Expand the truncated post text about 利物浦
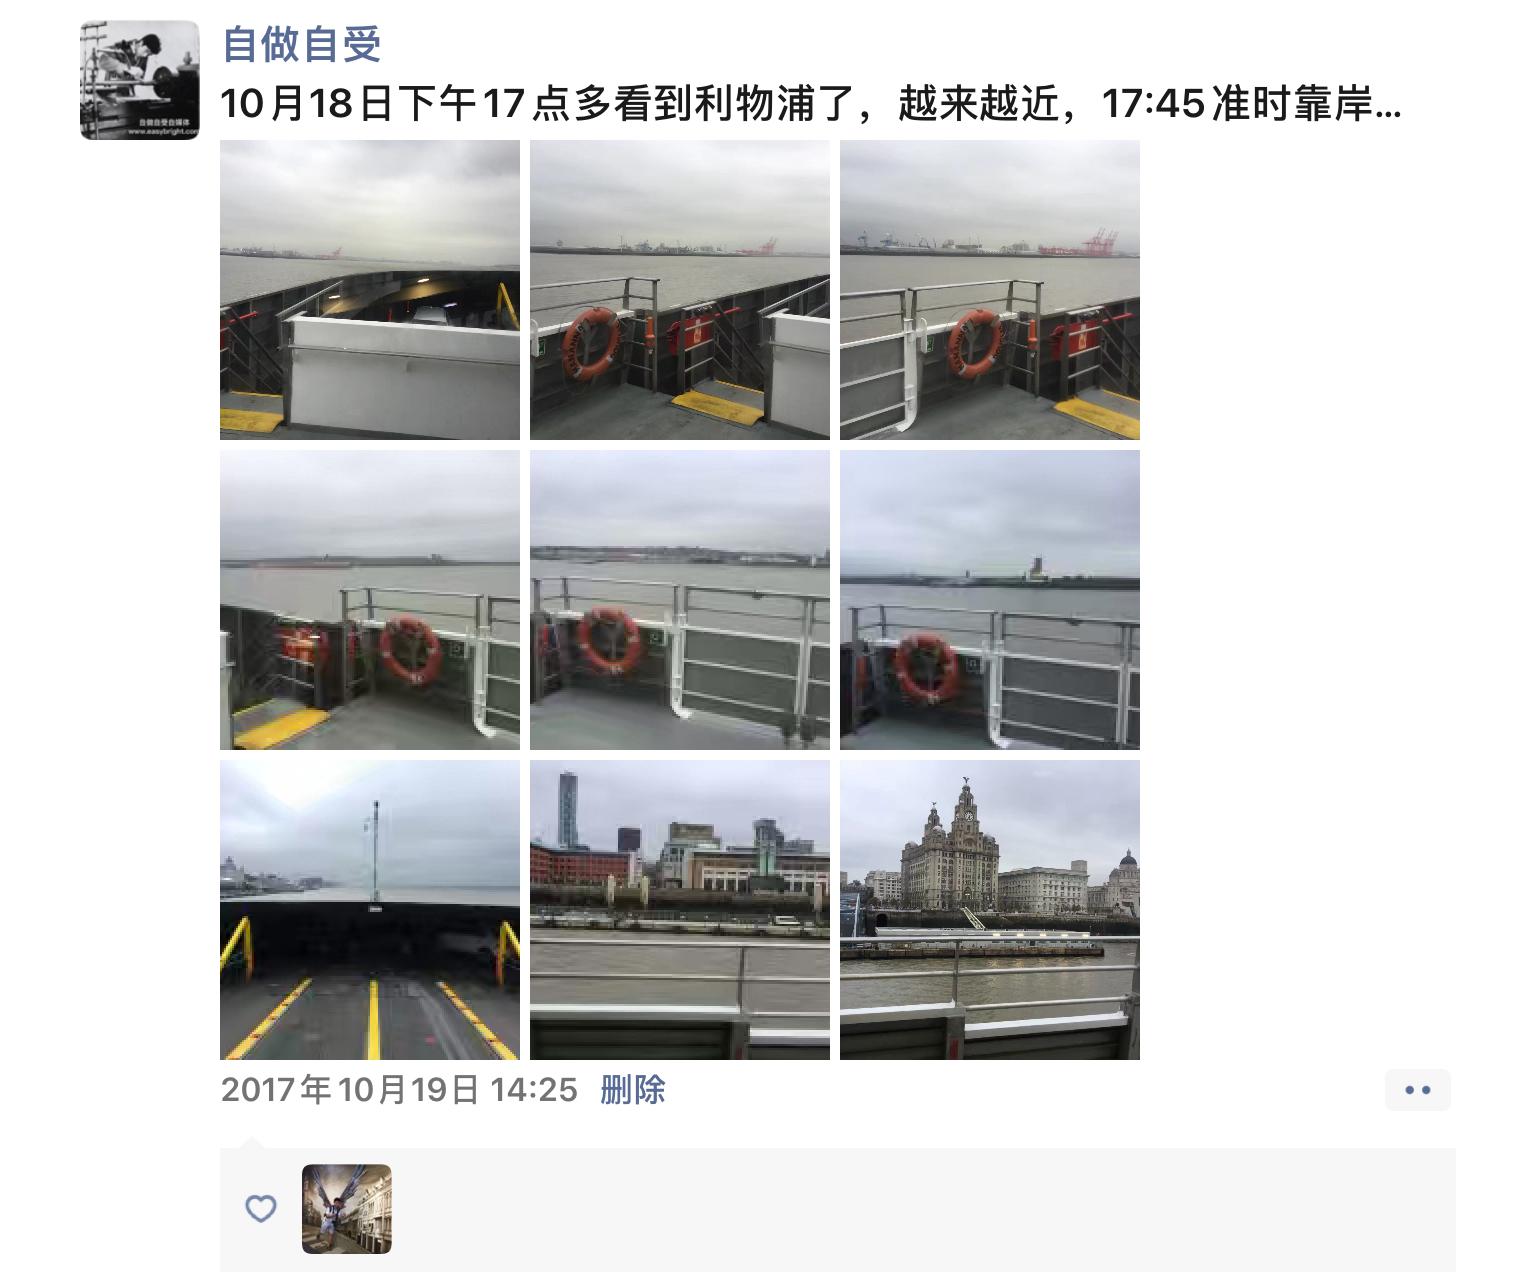 point(810,103)
